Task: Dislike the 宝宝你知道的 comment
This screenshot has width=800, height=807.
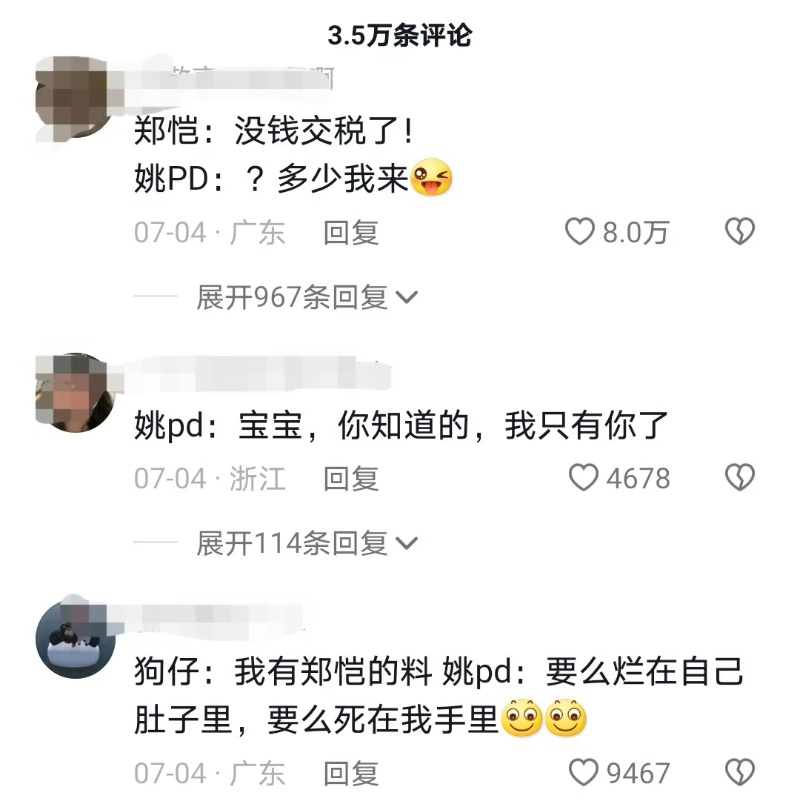Action: [740, 477]
